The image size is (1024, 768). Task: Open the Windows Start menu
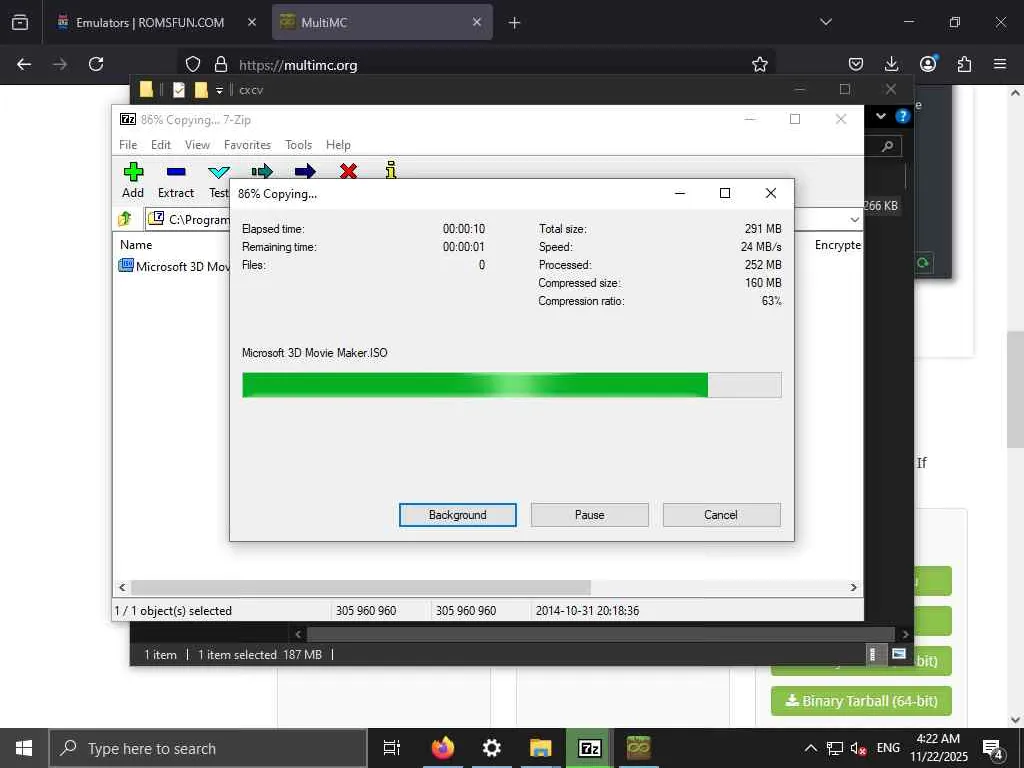[x=24, y=748]
